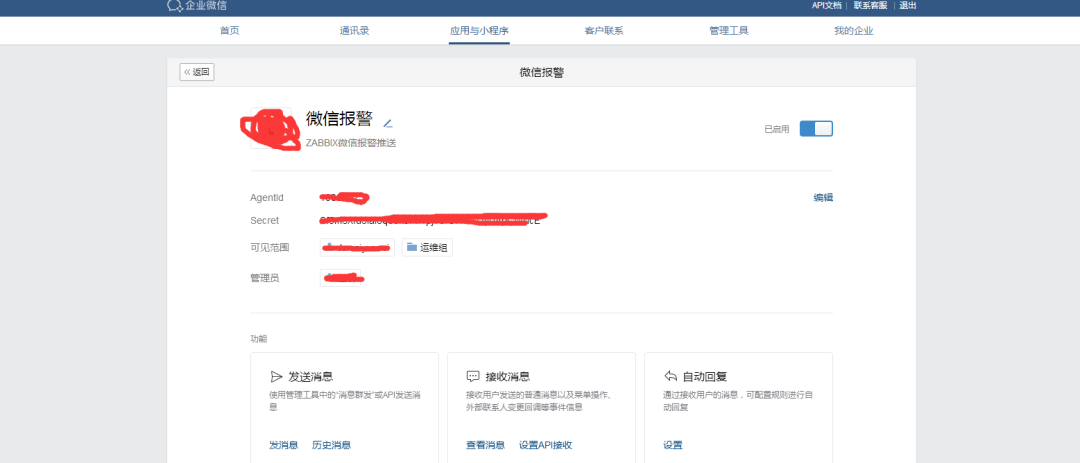Open the API文档 link
The height and width of the screenshot is (463, 1080).
(827, 6)
